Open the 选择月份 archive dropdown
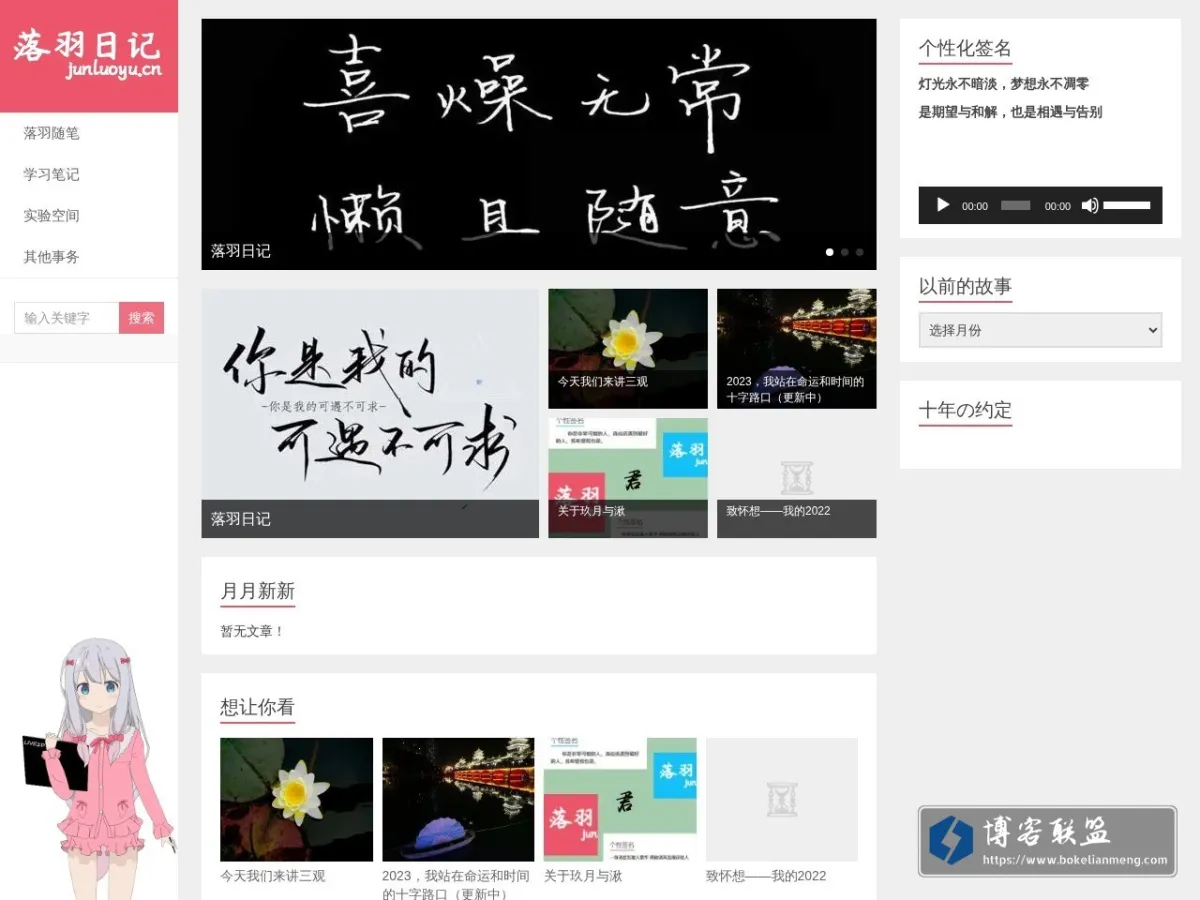This screenshot has height=900, width=1200. point(1040,330)
